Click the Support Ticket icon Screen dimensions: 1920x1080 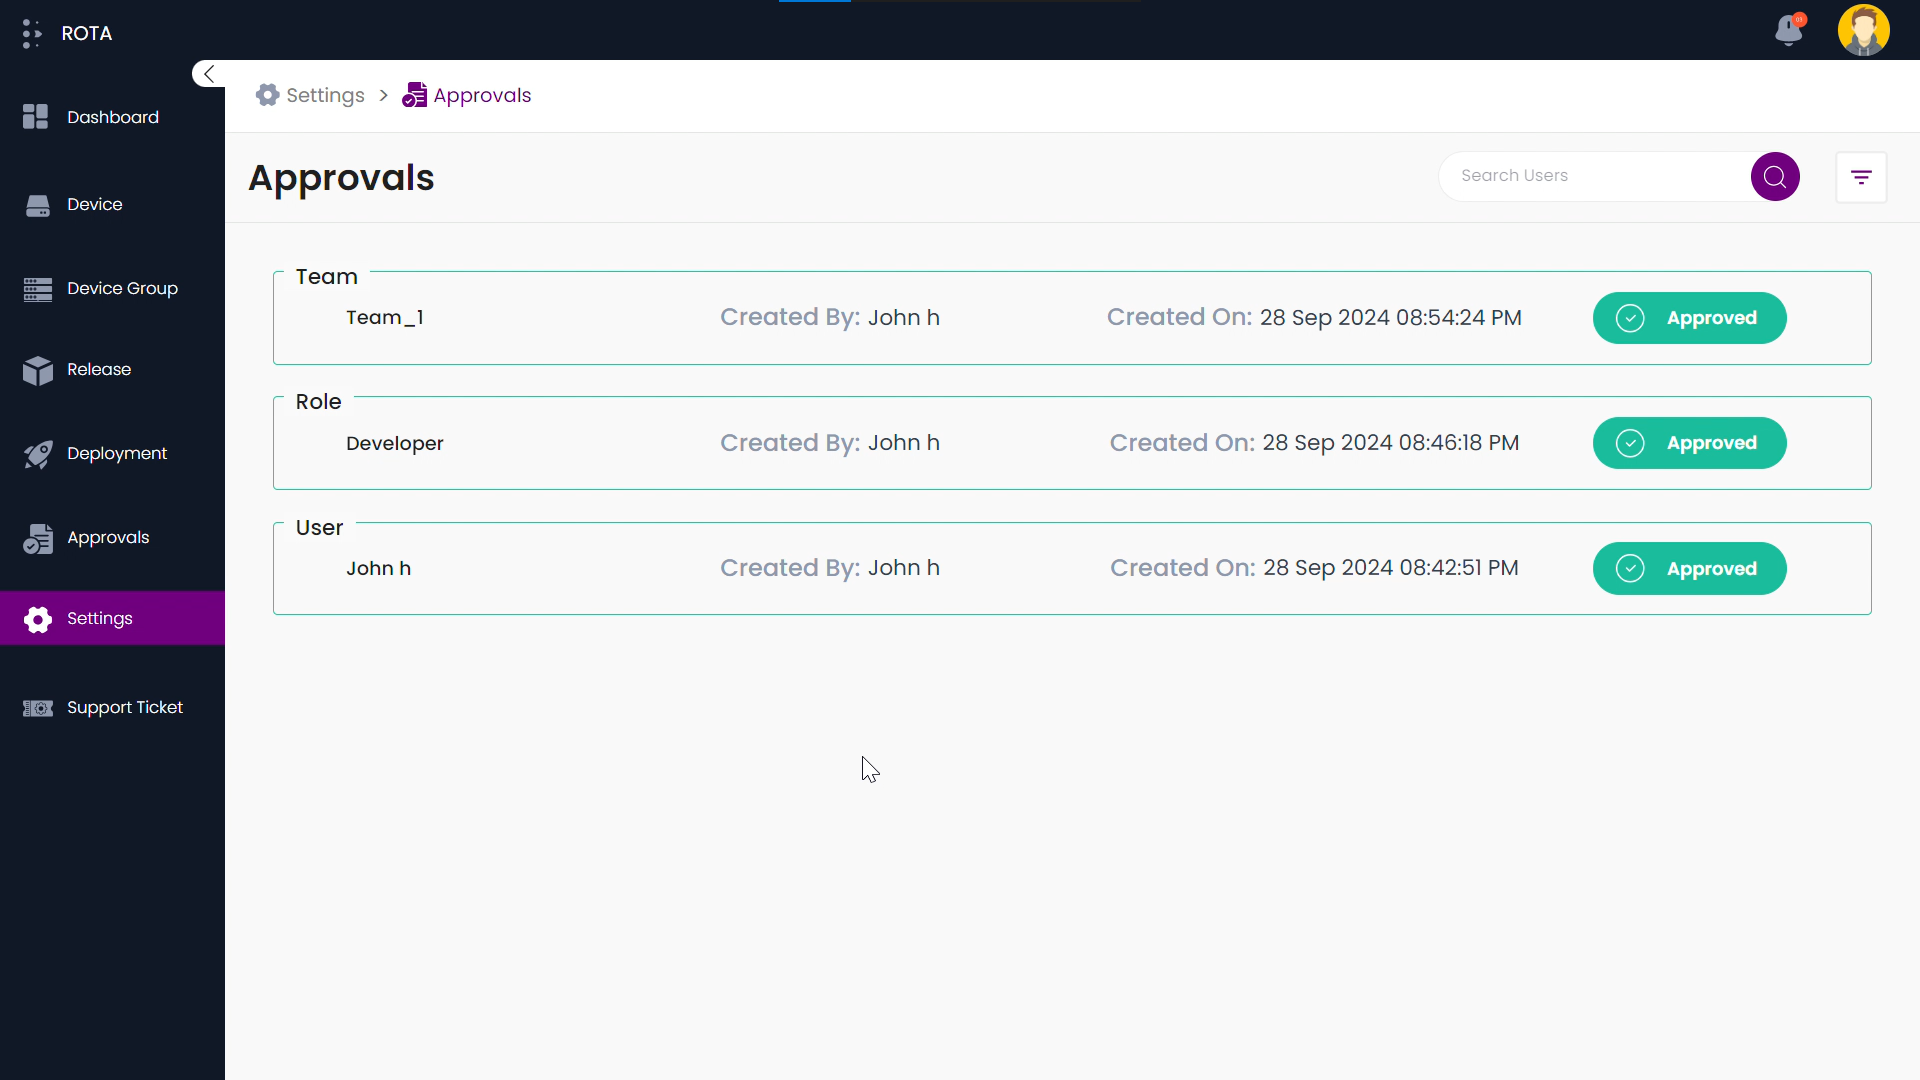point(37,708)
